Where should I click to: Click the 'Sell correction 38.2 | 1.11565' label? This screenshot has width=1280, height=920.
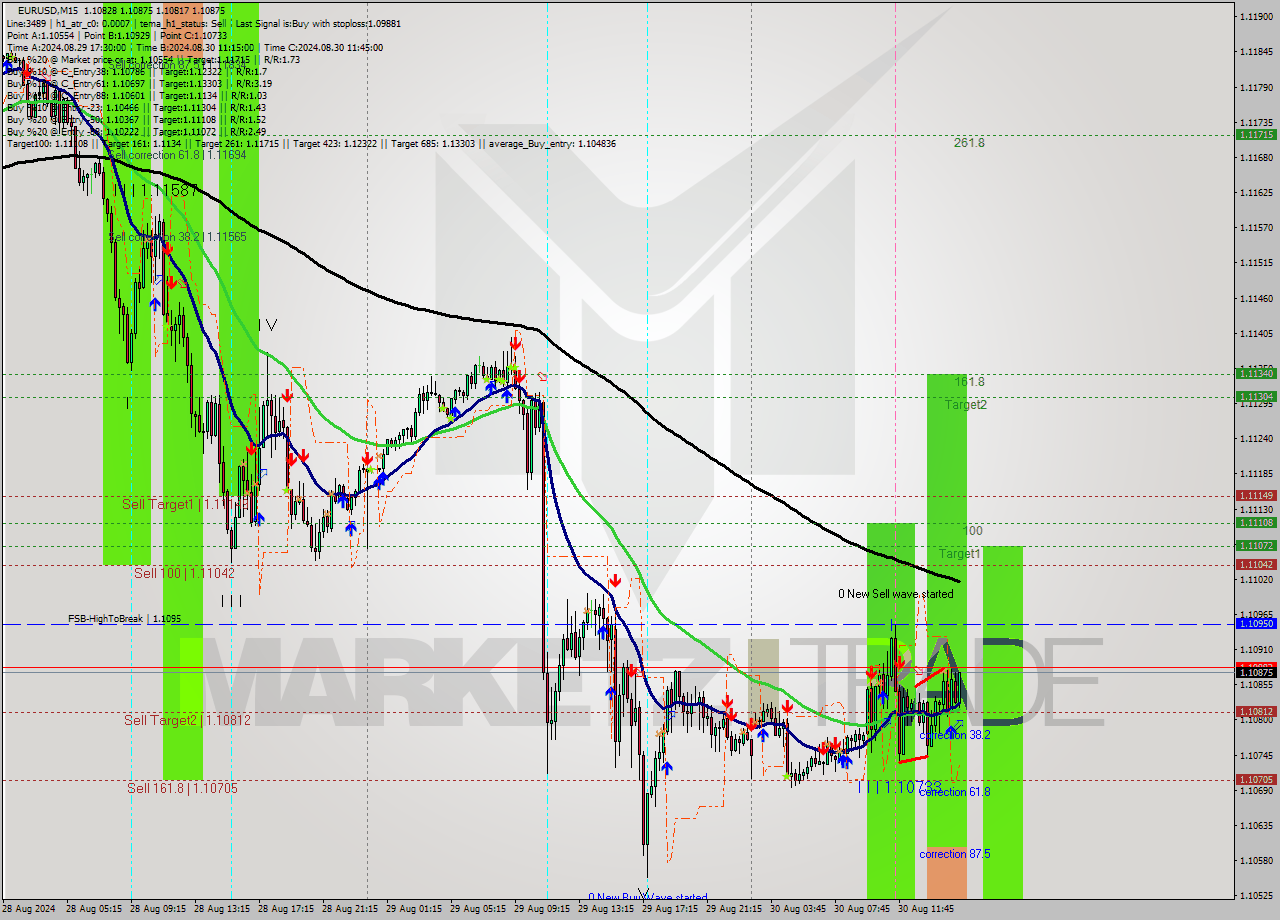pyautogui.click(x=177, y=237)
